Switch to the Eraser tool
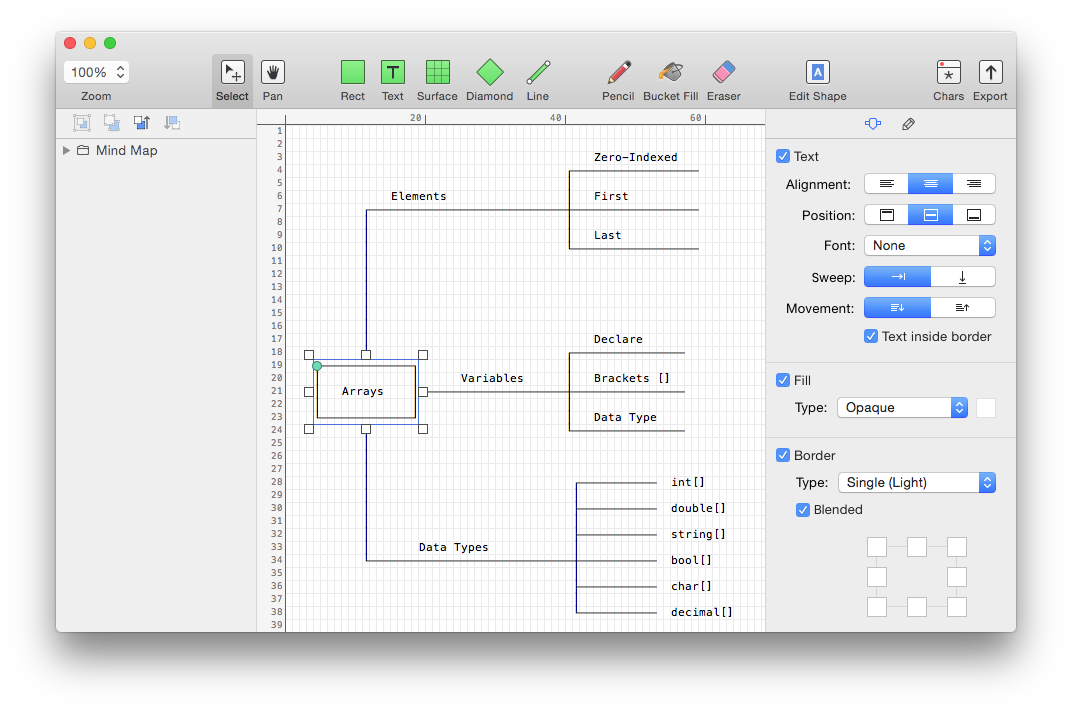The width and height of the screenshot is (1072, 712). 723,73
